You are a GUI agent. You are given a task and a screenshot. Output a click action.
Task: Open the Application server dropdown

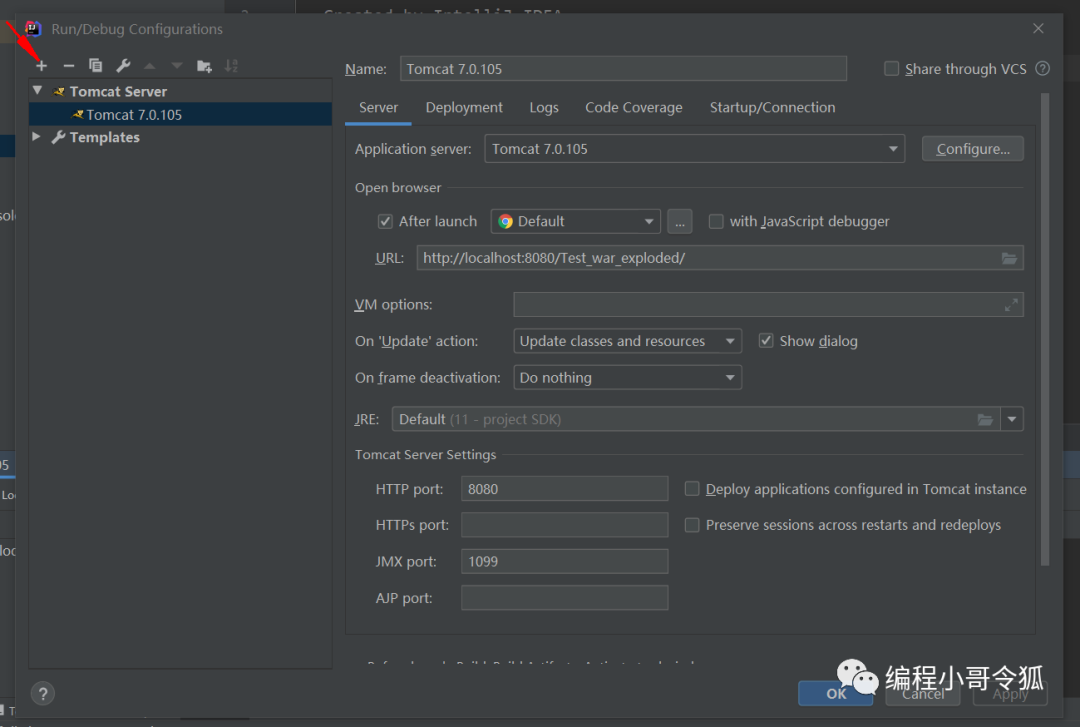694,149
